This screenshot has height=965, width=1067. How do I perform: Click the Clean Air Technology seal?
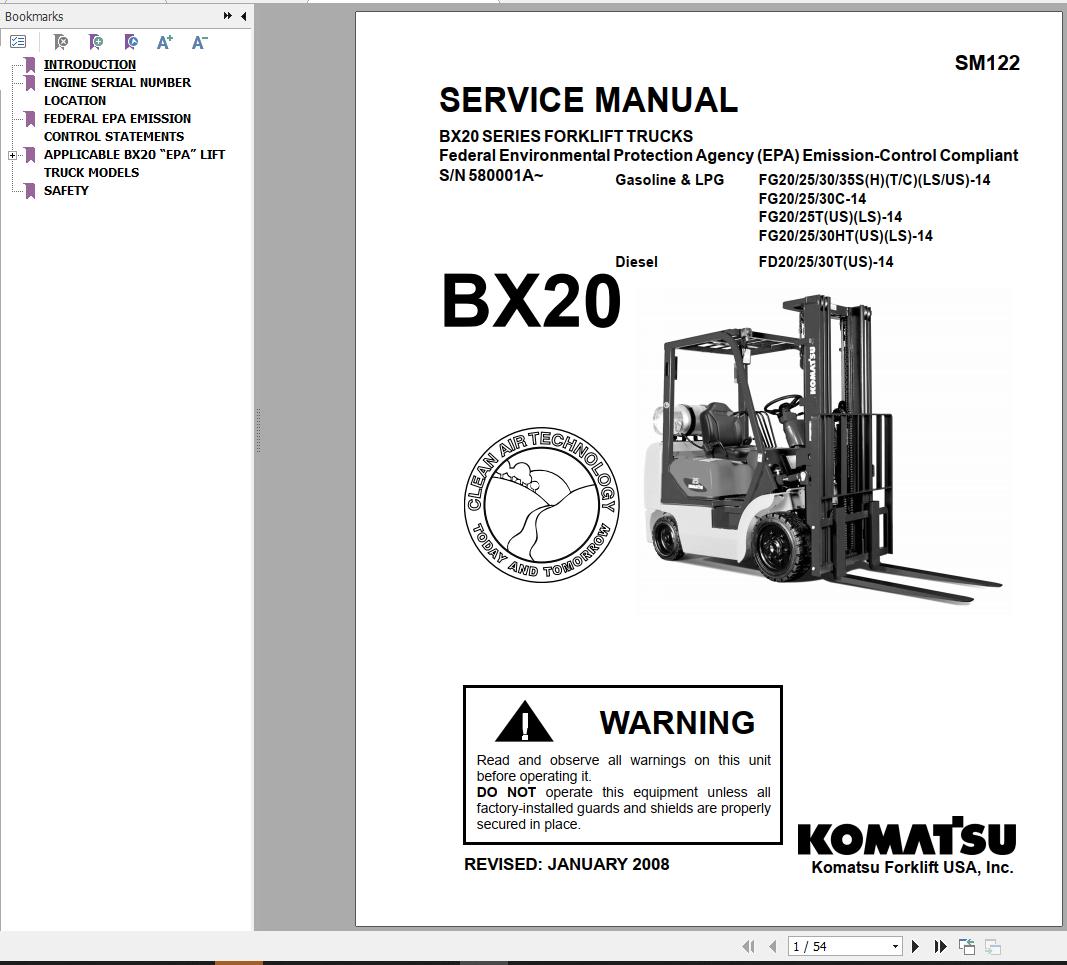(542, 504)
